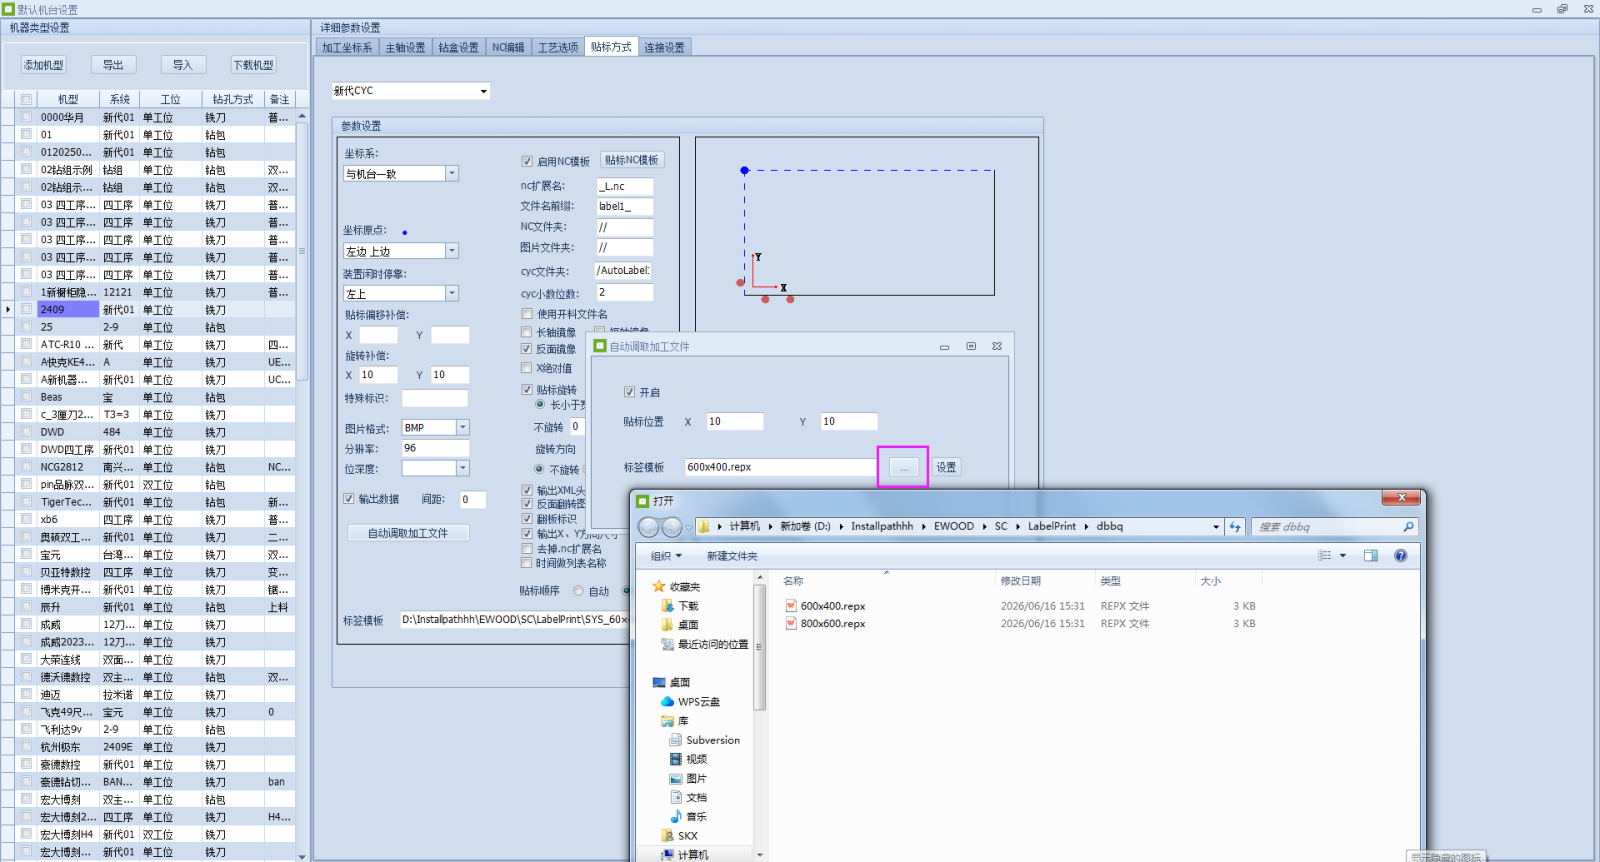1600x862 pixels.
Task: Click the 自动调取加工文件 button
Action: [x=408, y=533]
